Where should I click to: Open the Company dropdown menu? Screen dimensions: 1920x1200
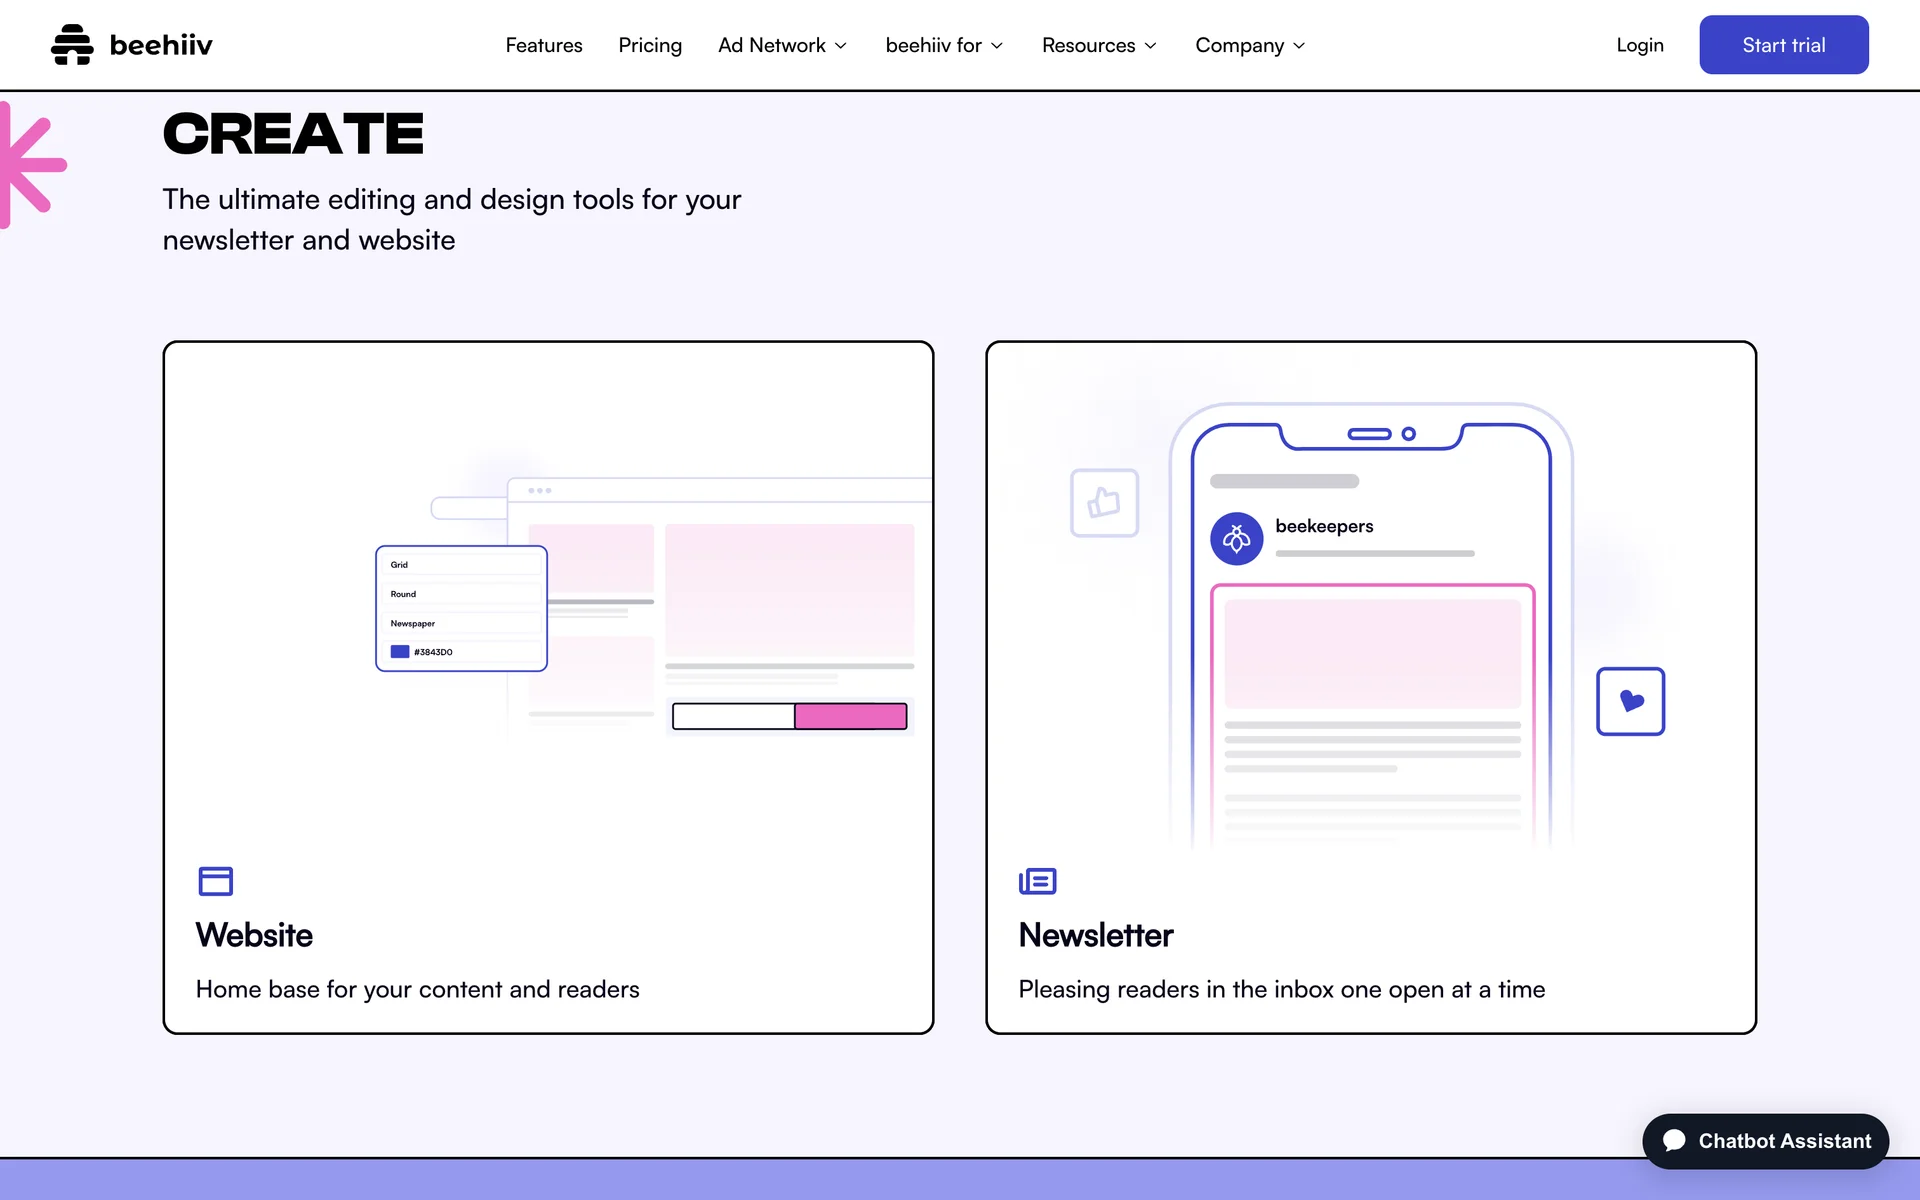click(x=1249, y=45)
